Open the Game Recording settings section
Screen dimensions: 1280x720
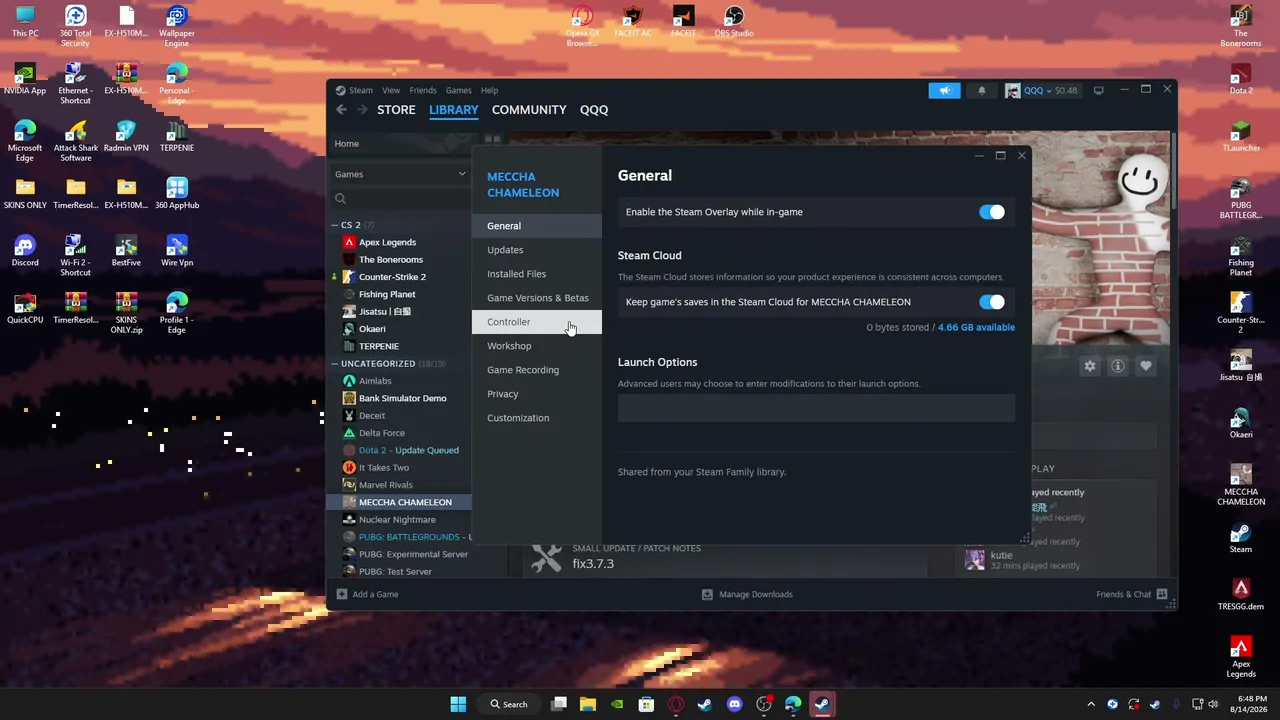coord(537,370)
